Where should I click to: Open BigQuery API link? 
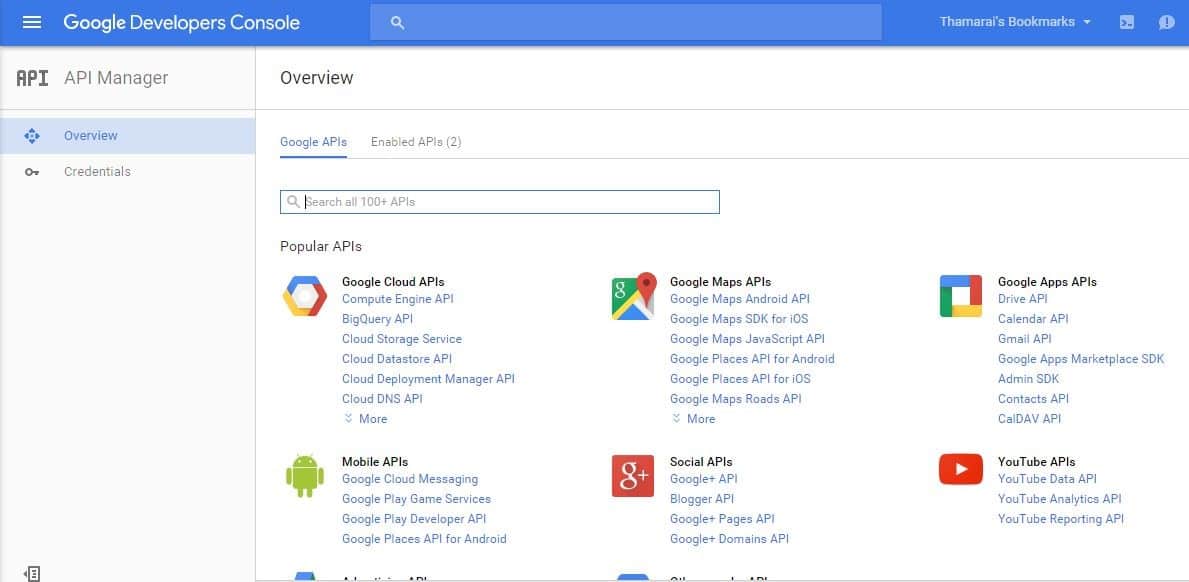coord(378,319)
